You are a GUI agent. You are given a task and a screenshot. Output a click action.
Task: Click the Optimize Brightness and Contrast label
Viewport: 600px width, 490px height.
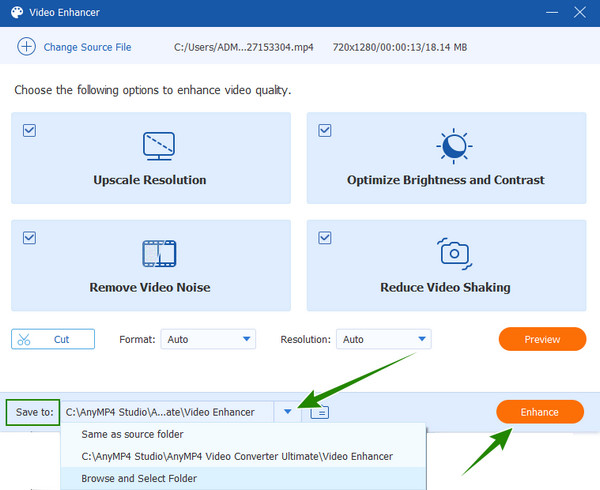(x=446, y=180)
